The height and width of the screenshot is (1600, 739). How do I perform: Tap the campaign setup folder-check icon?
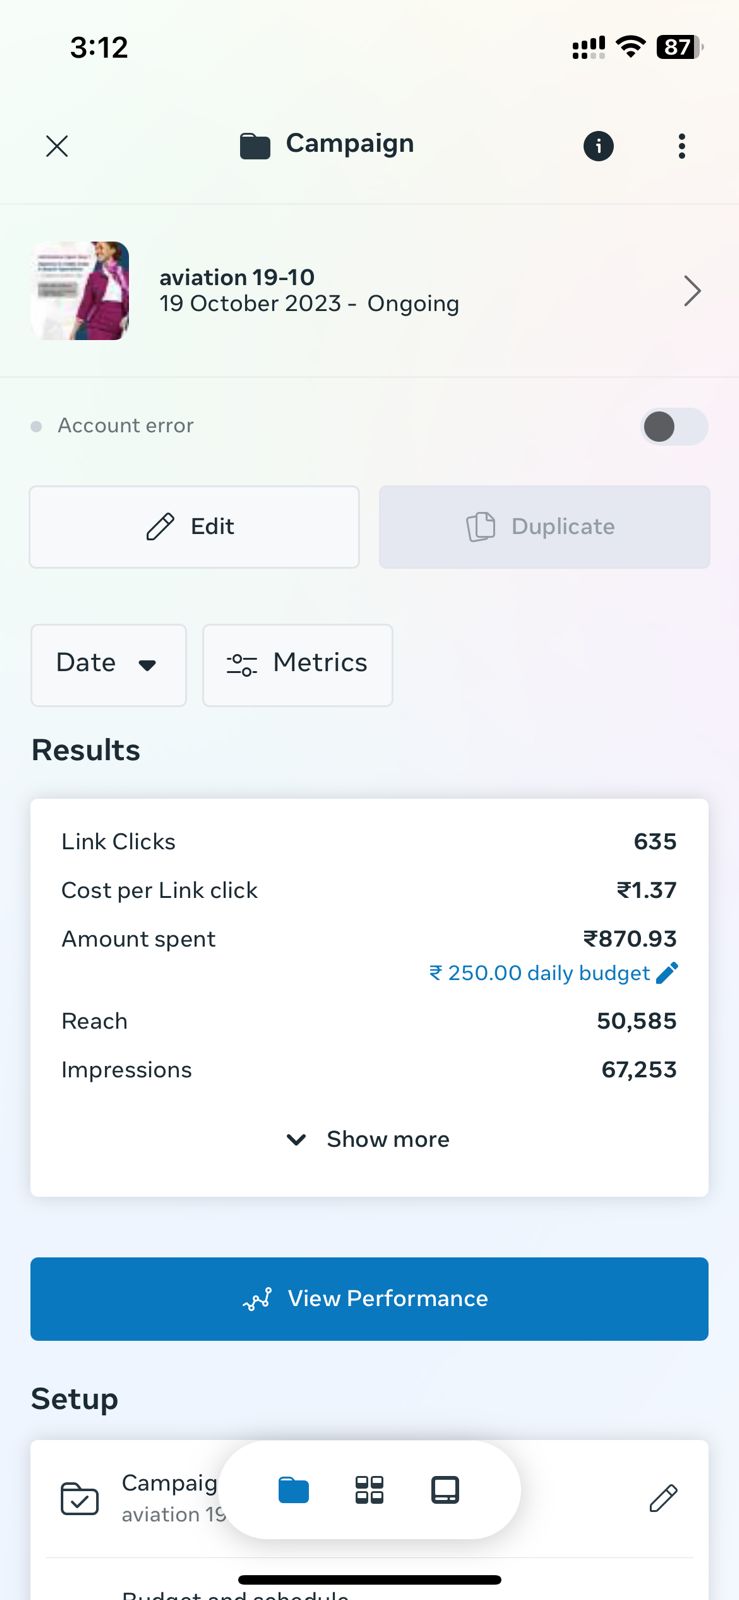click(x=80, y=1498)
